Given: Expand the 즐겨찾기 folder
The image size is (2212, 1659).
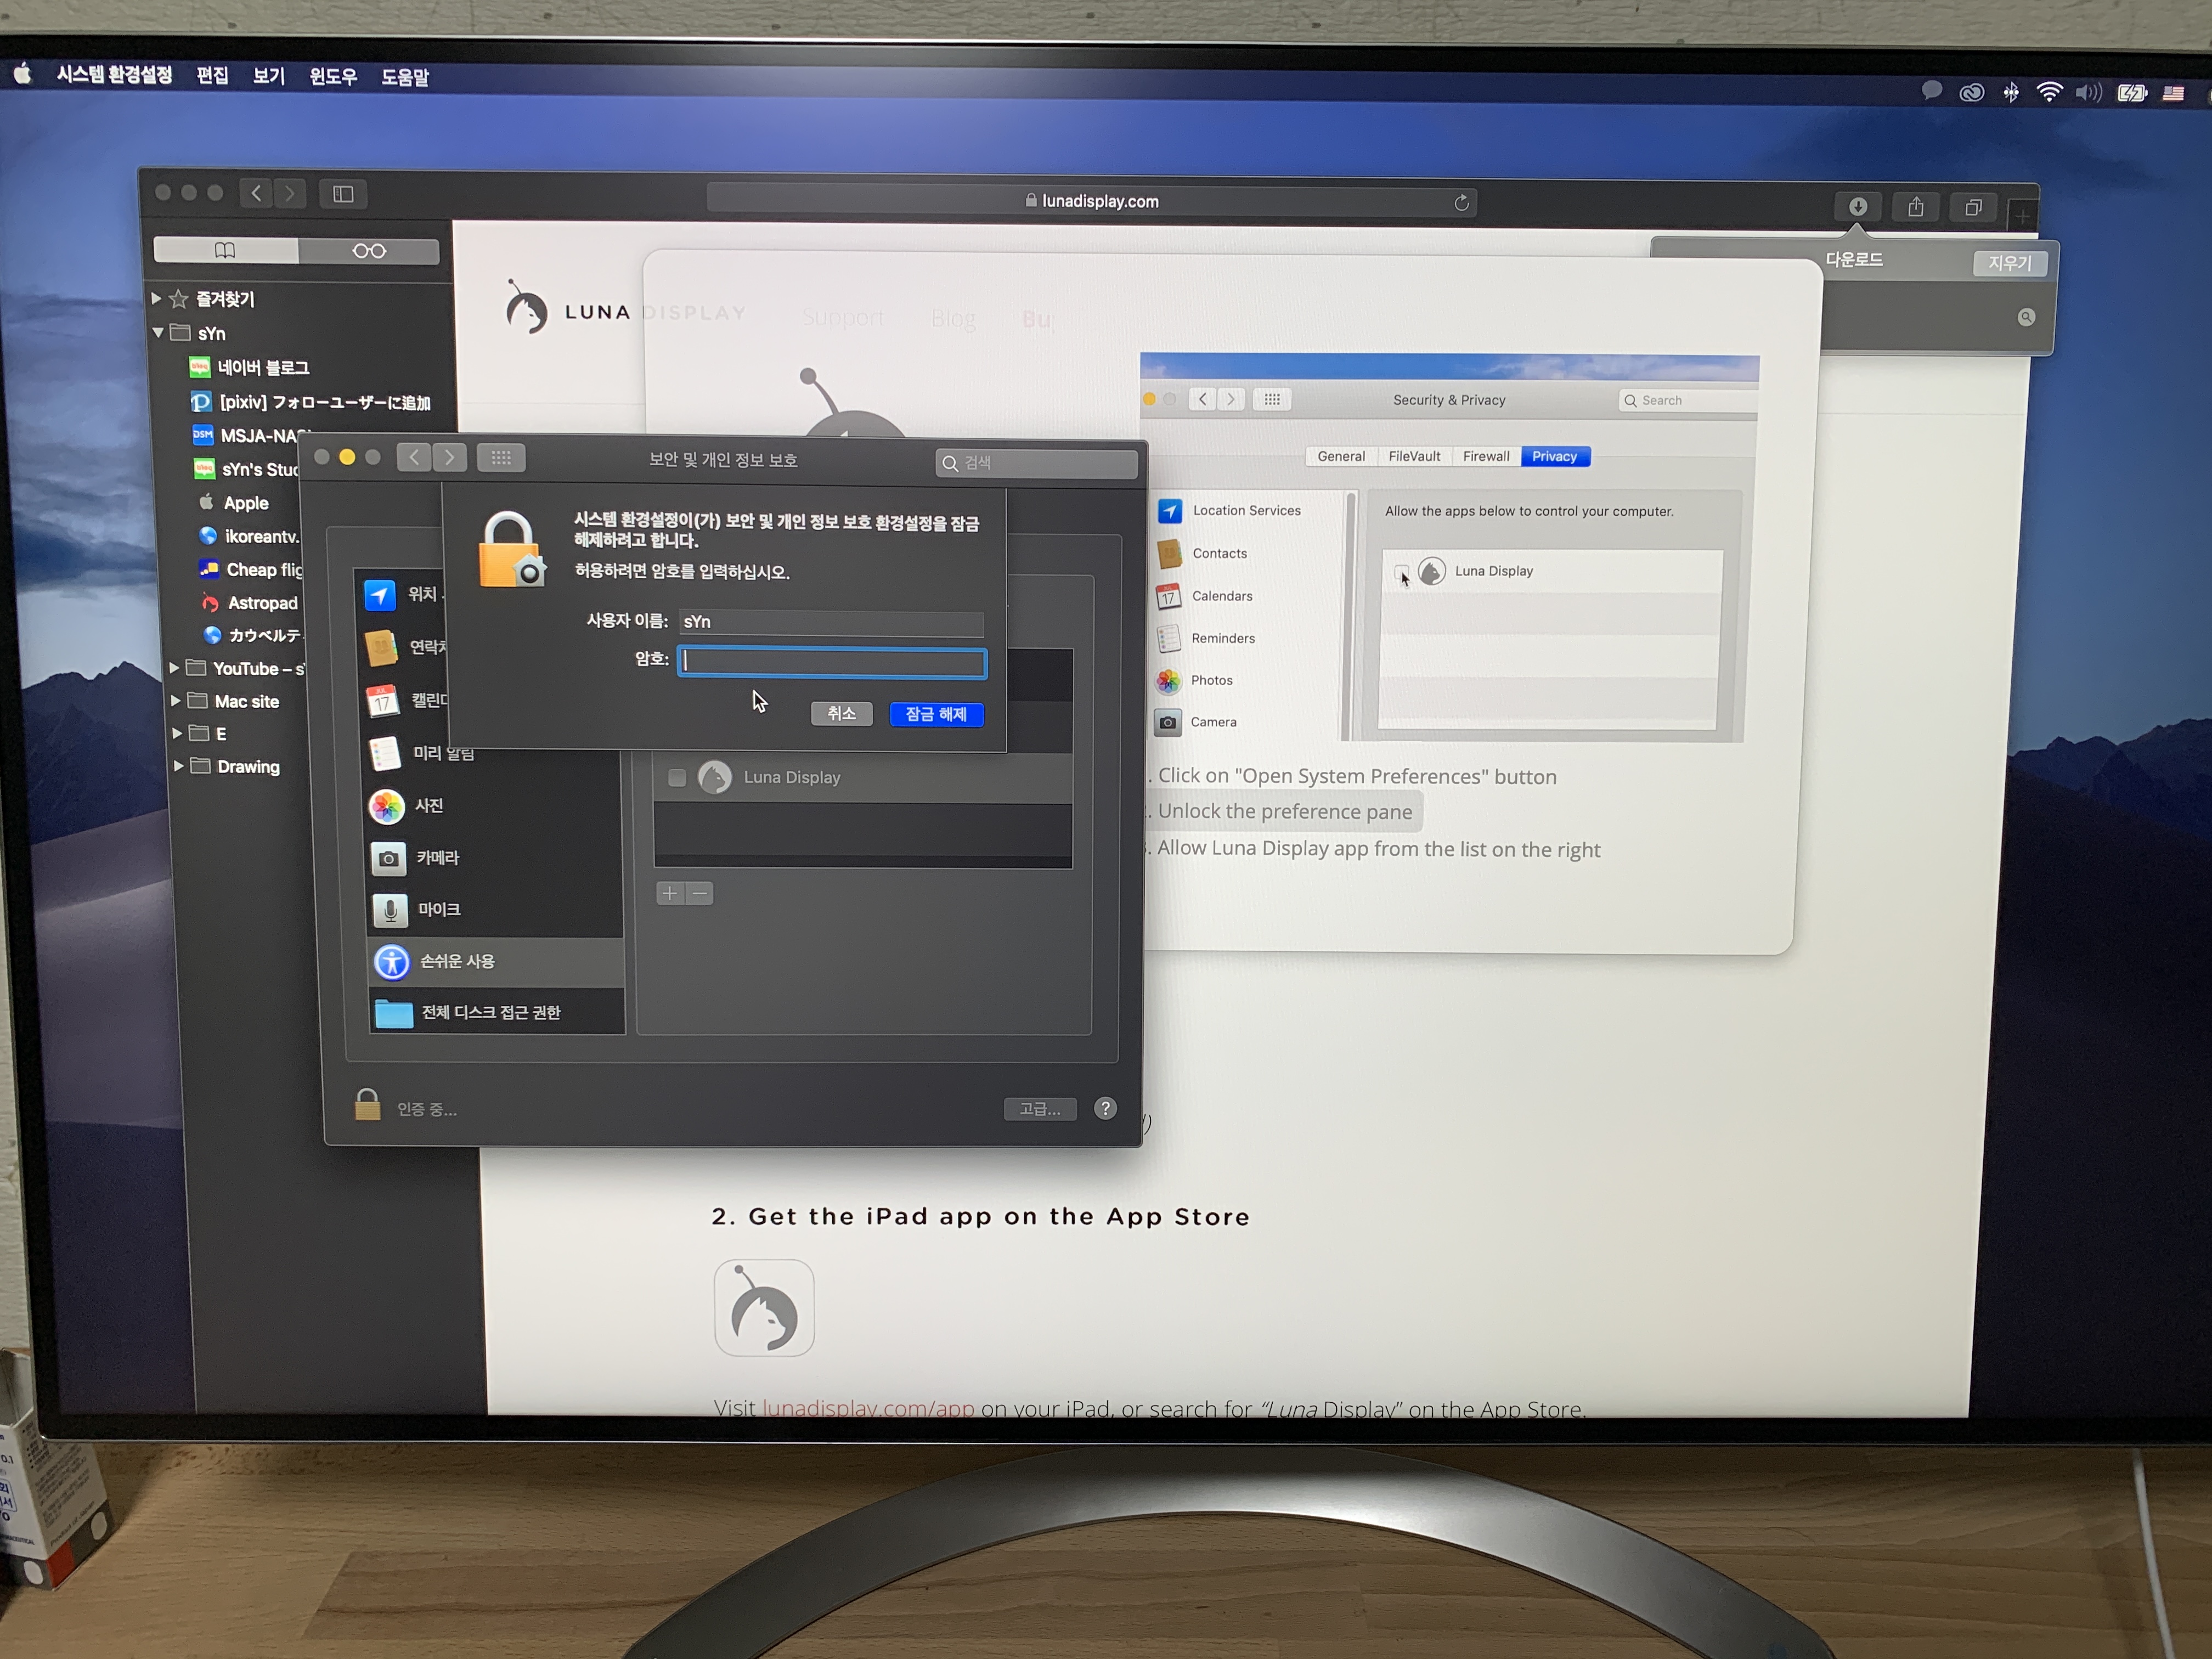Looking at the screenshot, I should click(x=157, y=298).
